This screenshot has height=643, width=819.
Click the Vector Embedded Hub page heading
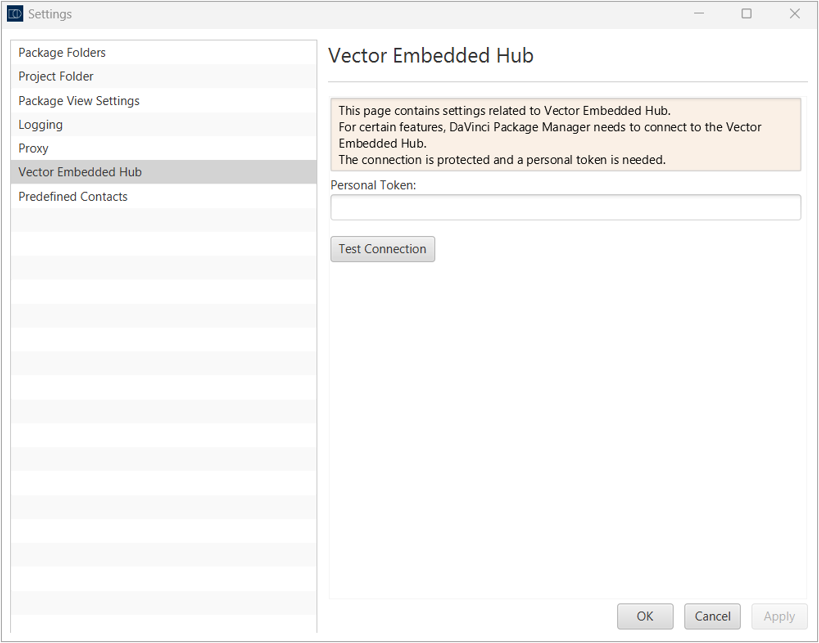pos(431,55)
